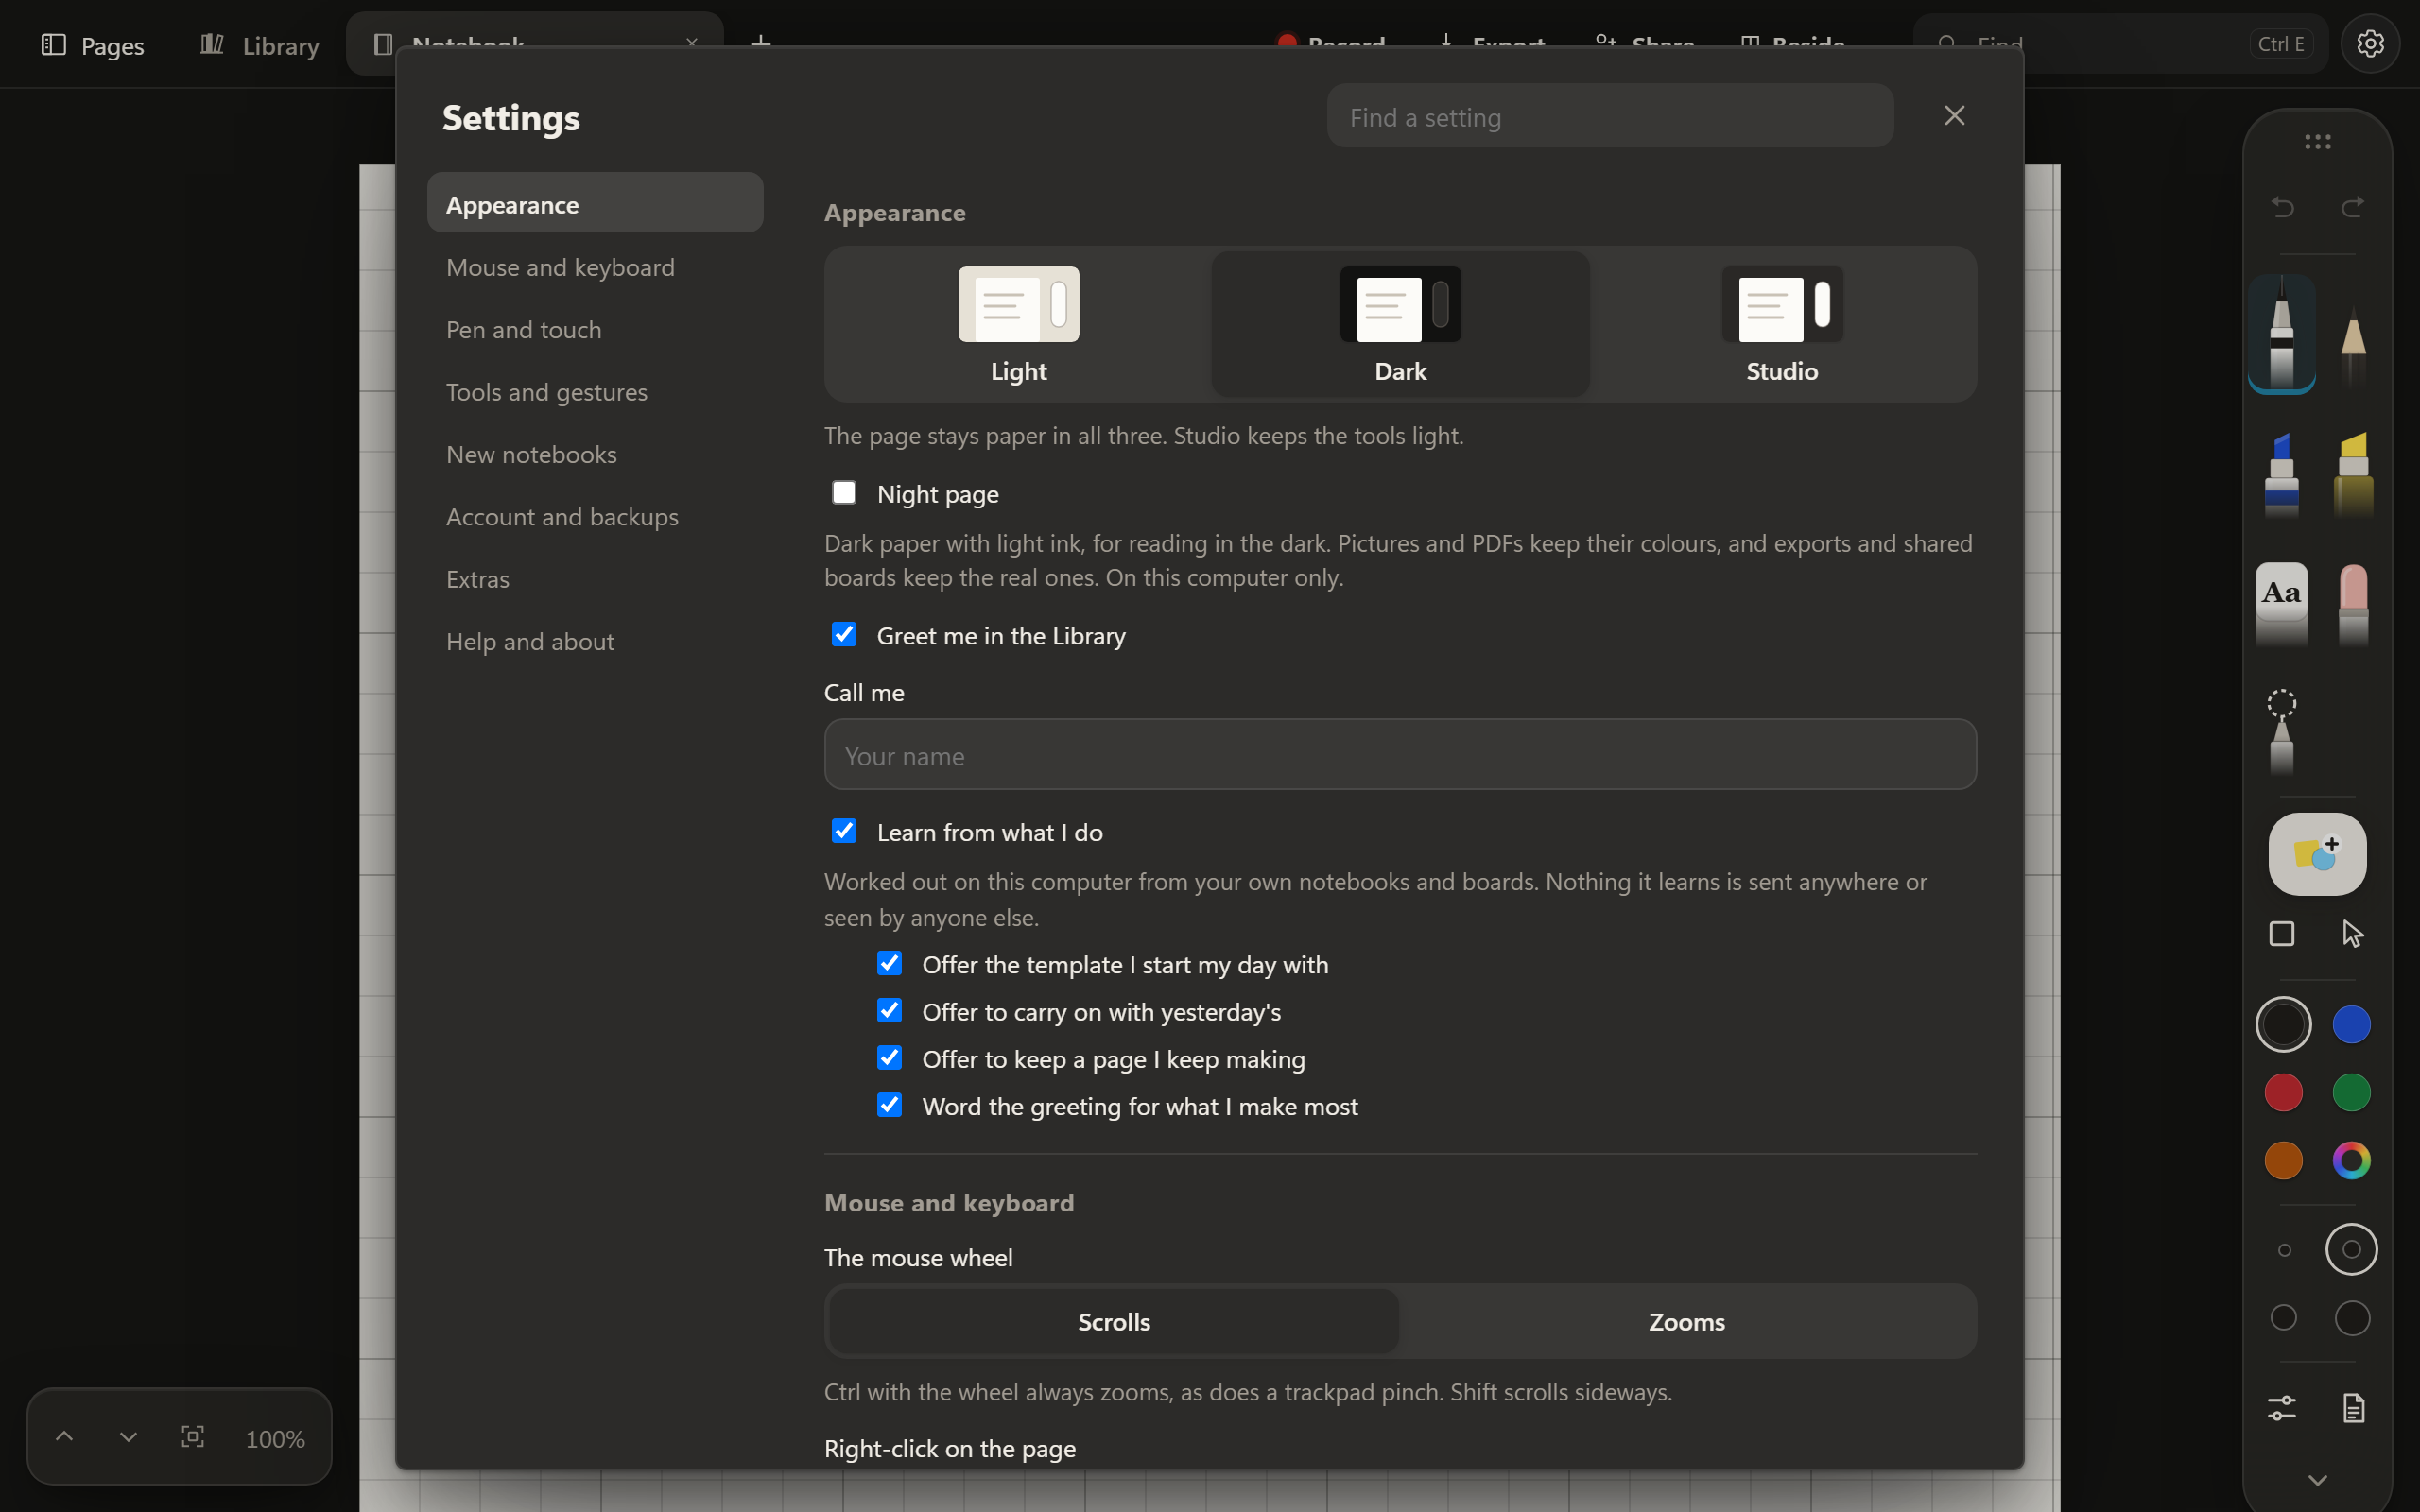Screen dimensions: 2420x1512
Task: Open the Pen and touch settings section
Action: pyautogui.click(x=595, y=329)
